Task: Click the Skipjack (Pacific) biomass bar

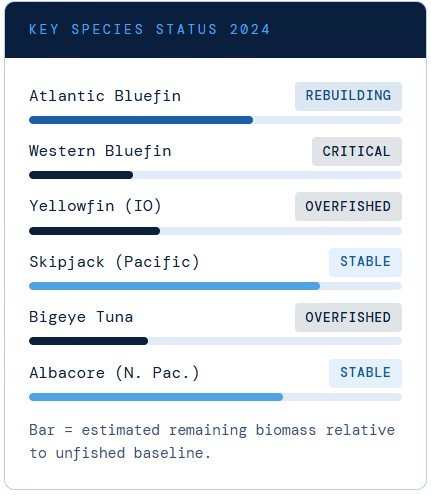Action: pos(215,286)
